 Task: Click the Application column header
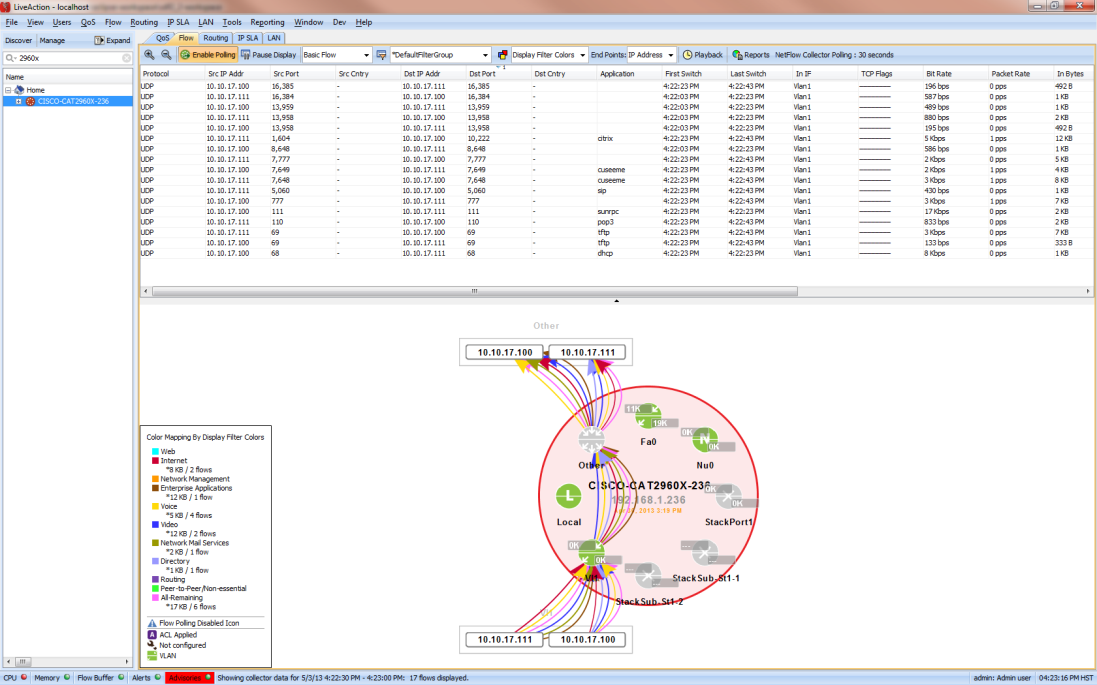coord(630,73)
